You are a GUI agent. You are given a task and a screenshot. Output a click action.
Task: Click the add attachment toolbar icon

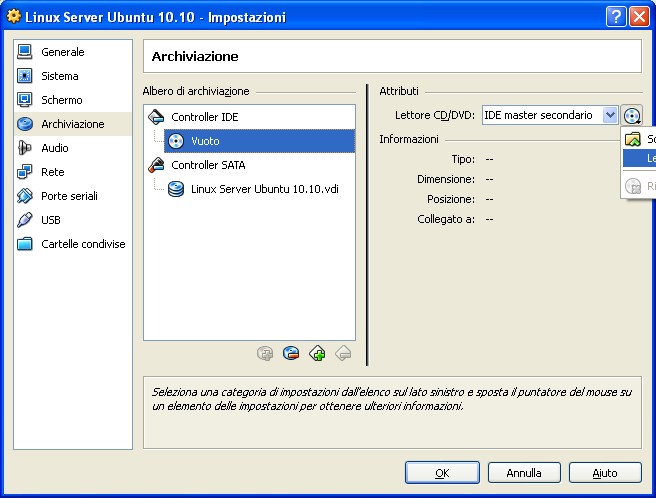point(265,354)
